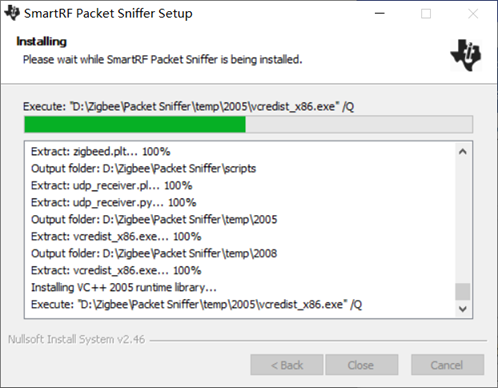Click the Close button

click(362, 365)
